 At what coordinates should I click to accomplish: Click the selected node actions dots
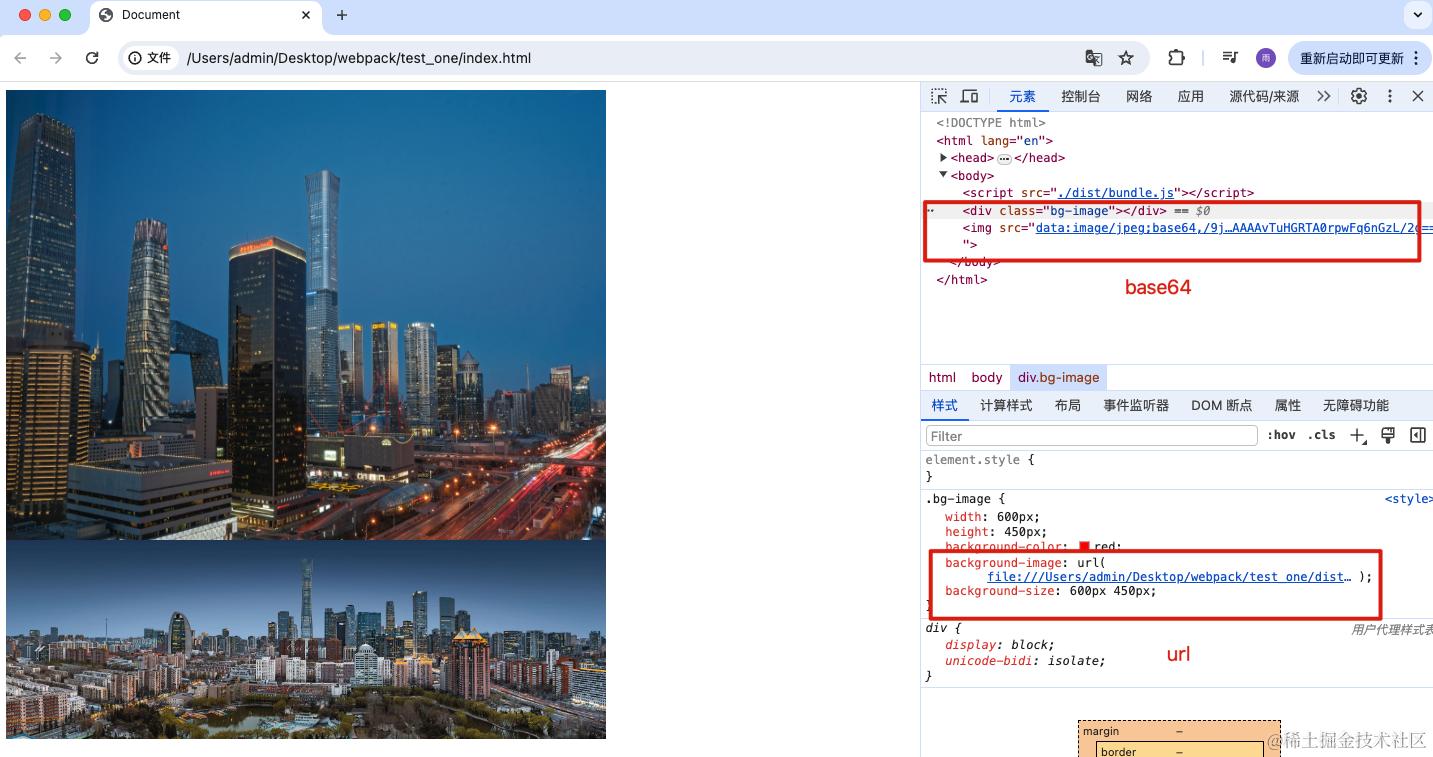click(x=931, y=211)
